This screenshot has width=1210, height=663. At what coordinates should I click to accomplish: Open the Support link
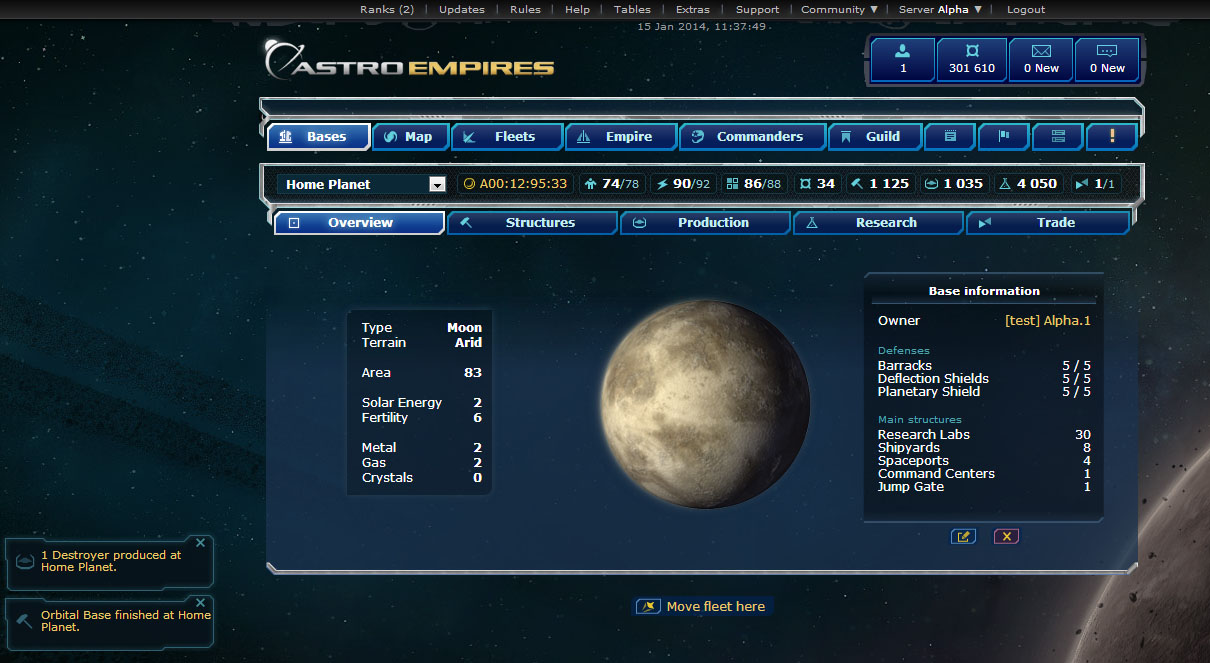click(x=757, y=10)
